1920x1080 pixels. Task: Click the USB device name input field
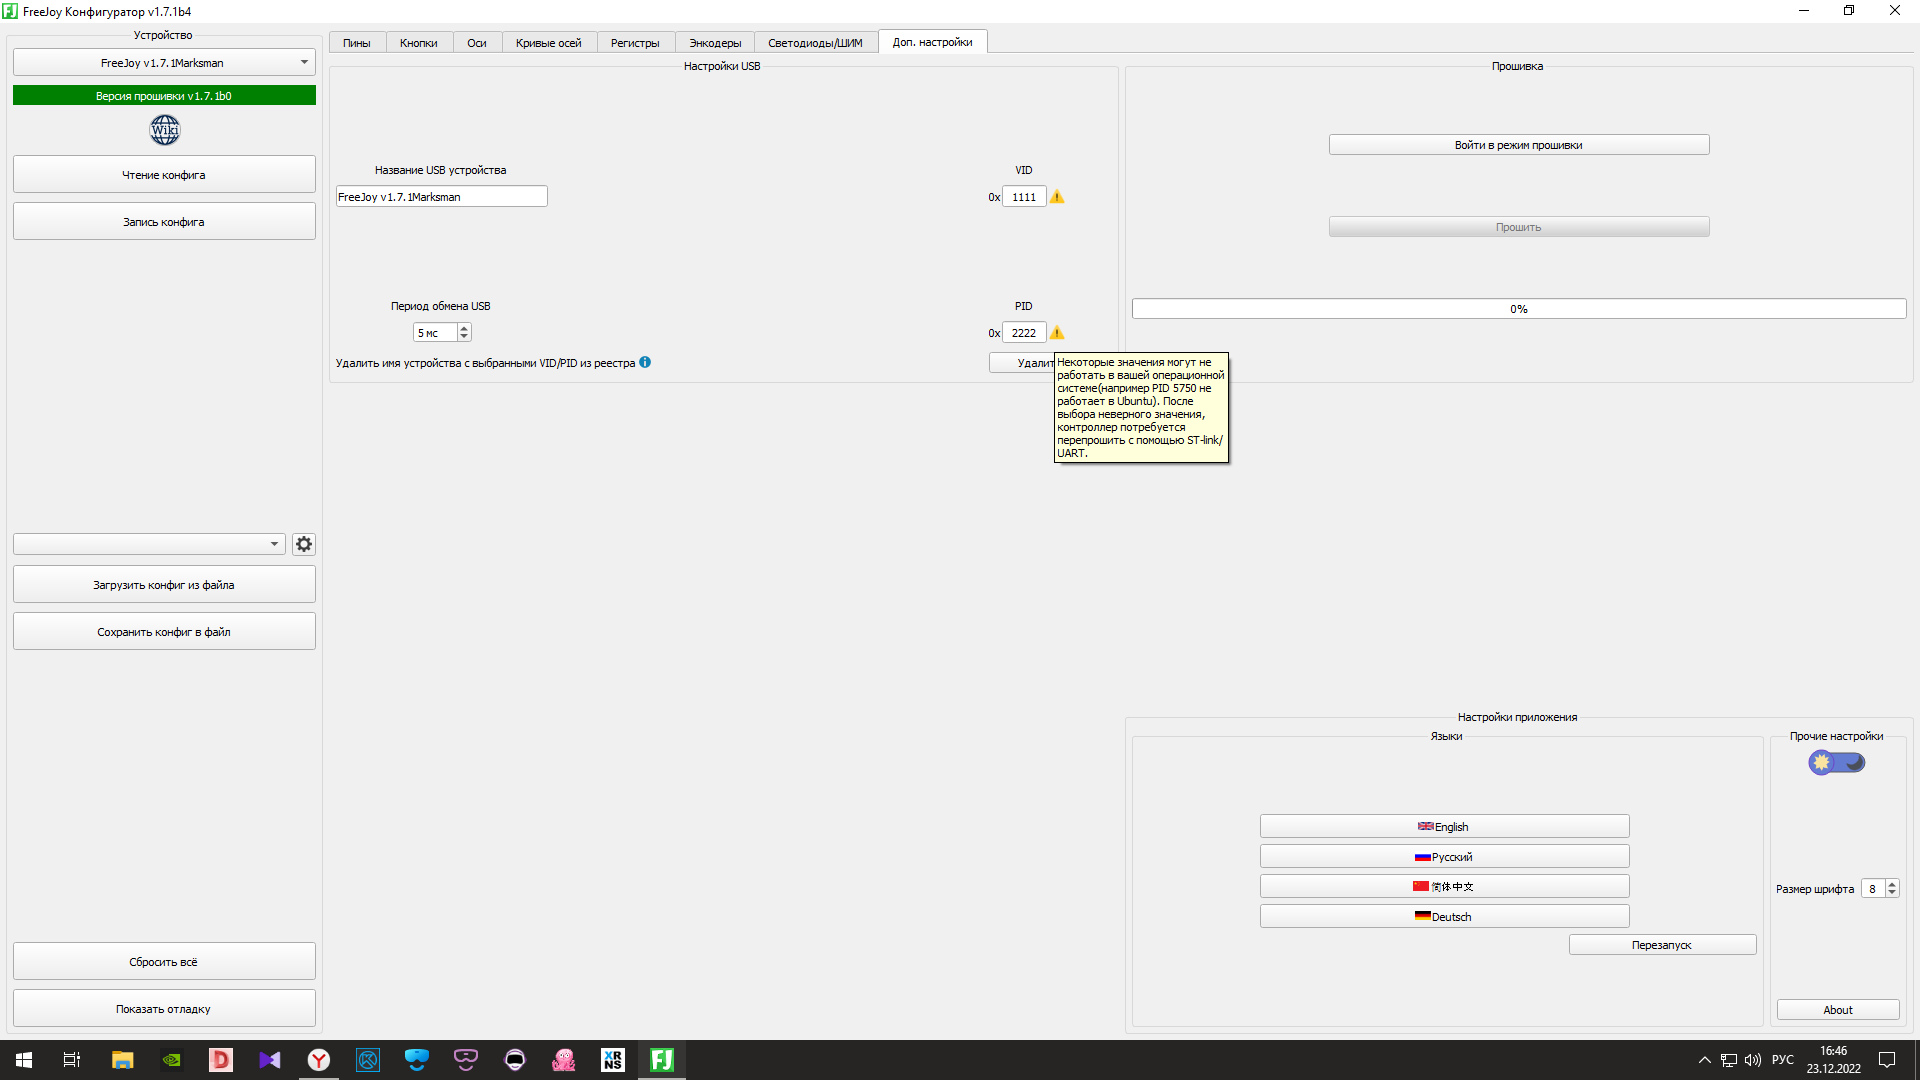tap(441, 197)
